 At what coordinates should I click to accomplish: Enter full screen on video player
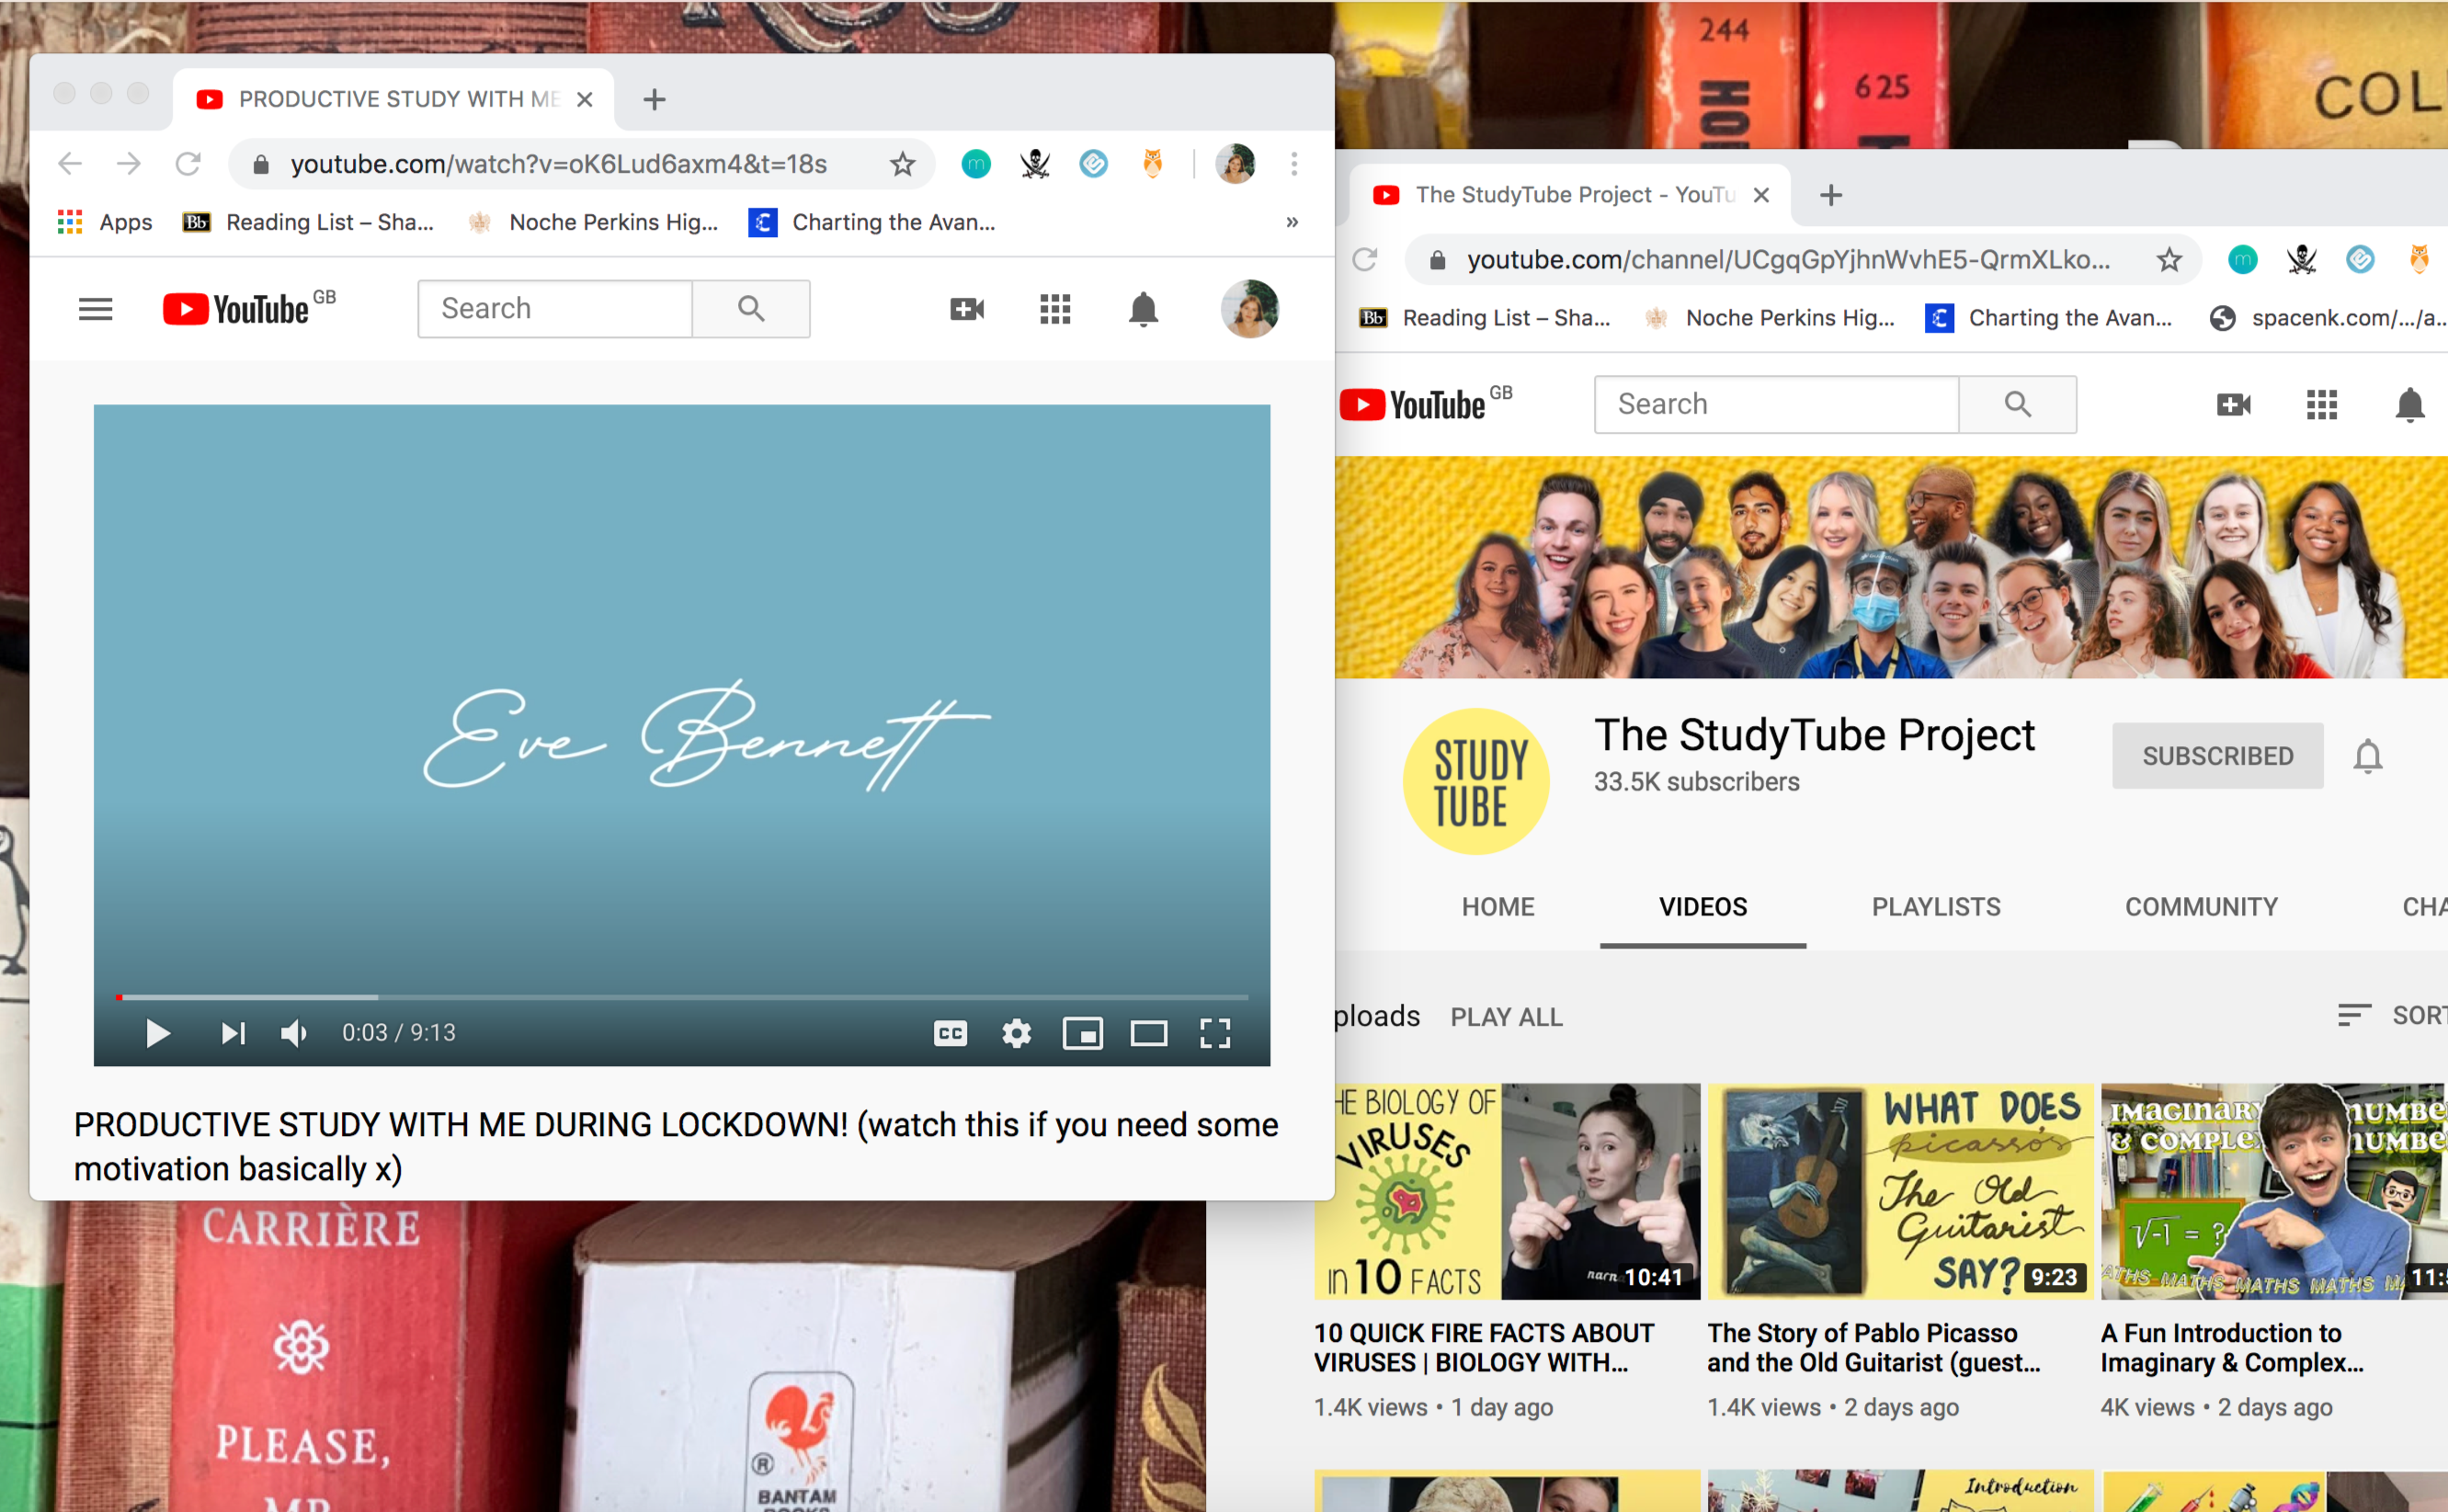[1215, 1033]
